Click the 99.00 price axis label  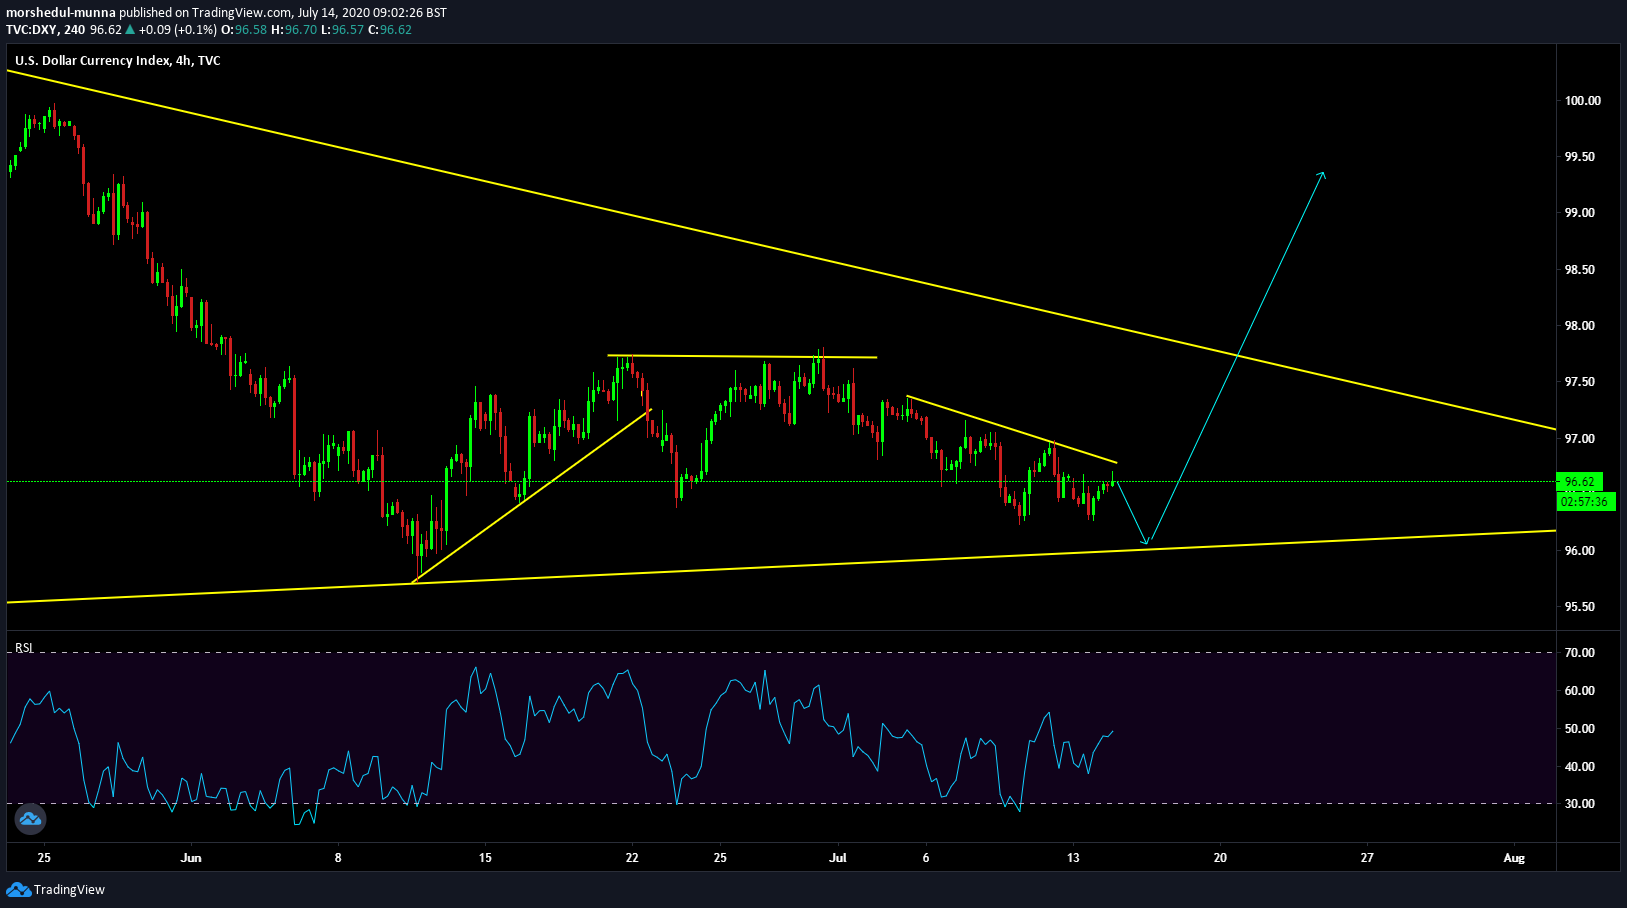(x=1580, y=213)
